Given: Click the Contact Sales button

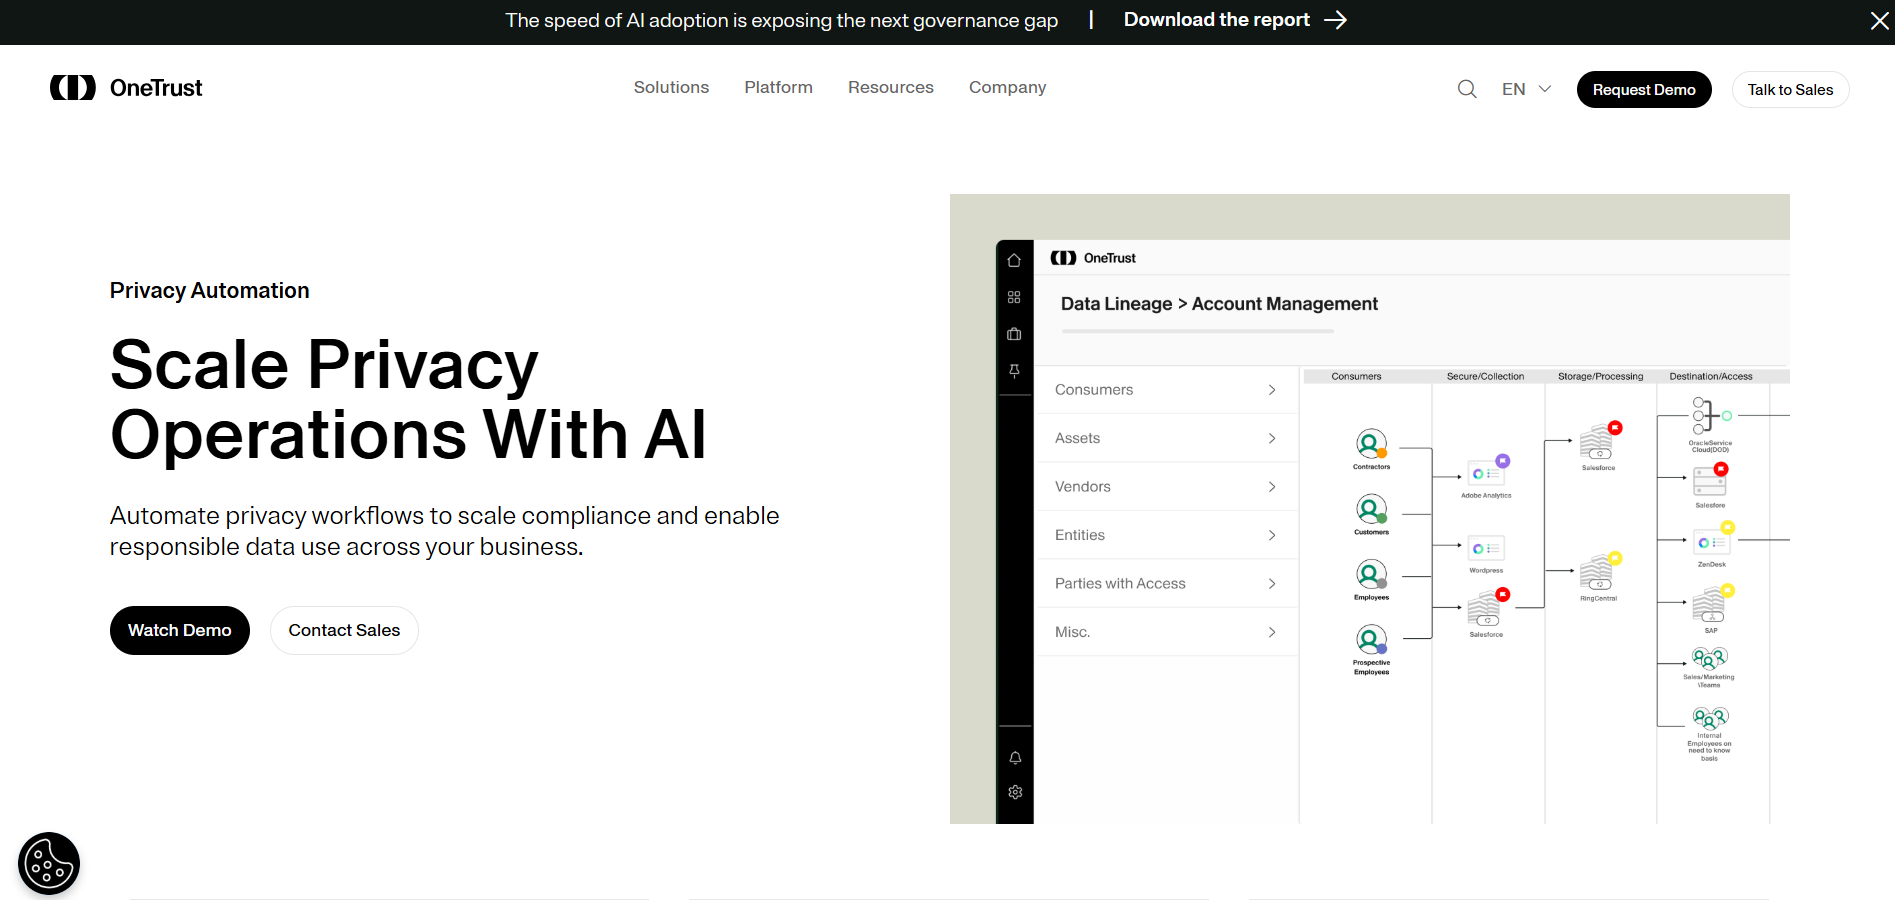Looking at the screenshot, I should tap(344, 630).
